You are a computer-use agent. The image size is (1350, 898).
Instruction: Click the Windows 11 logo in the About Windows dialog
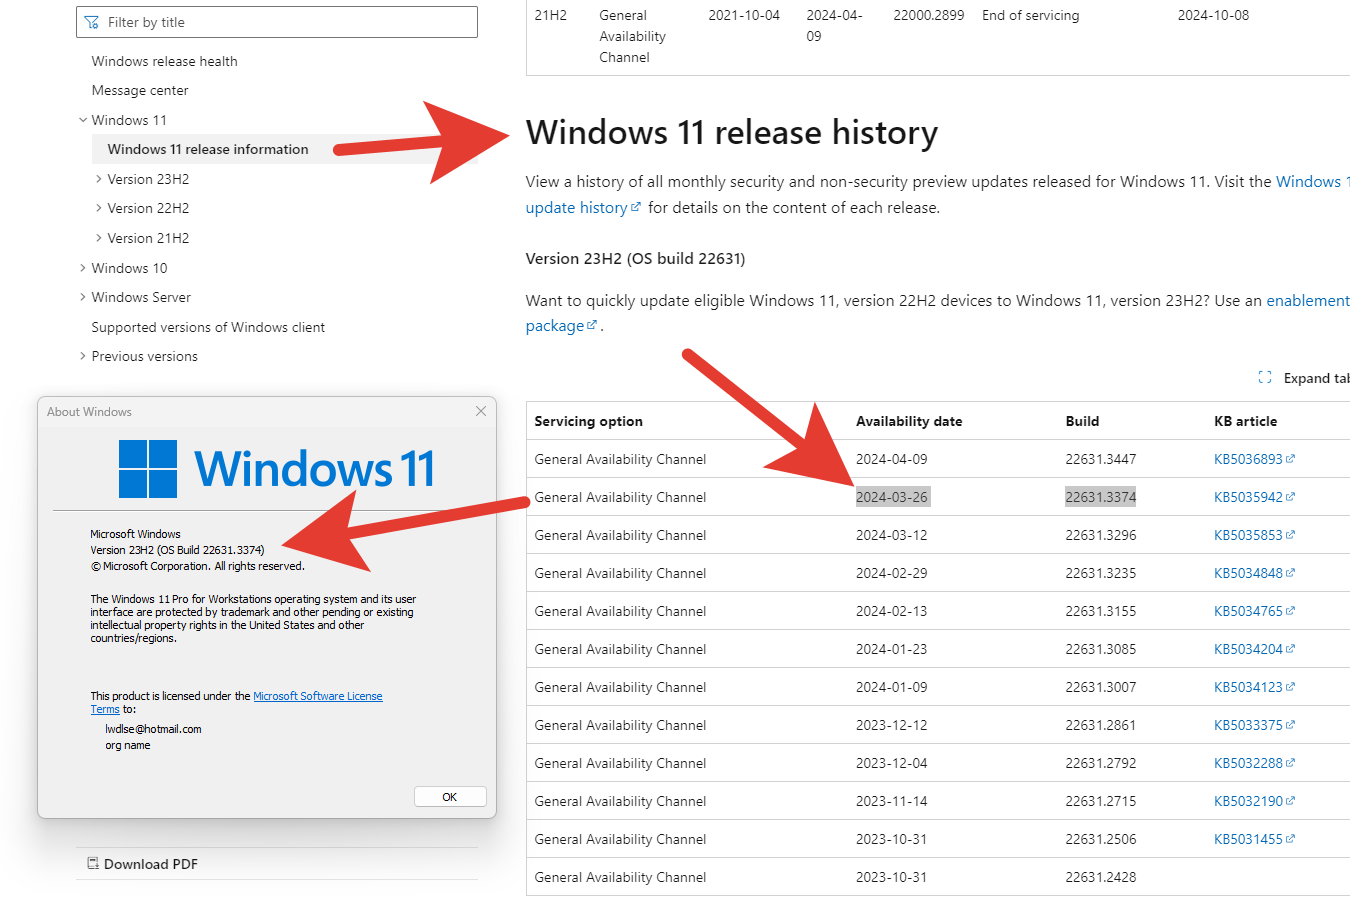pos(148,469)
